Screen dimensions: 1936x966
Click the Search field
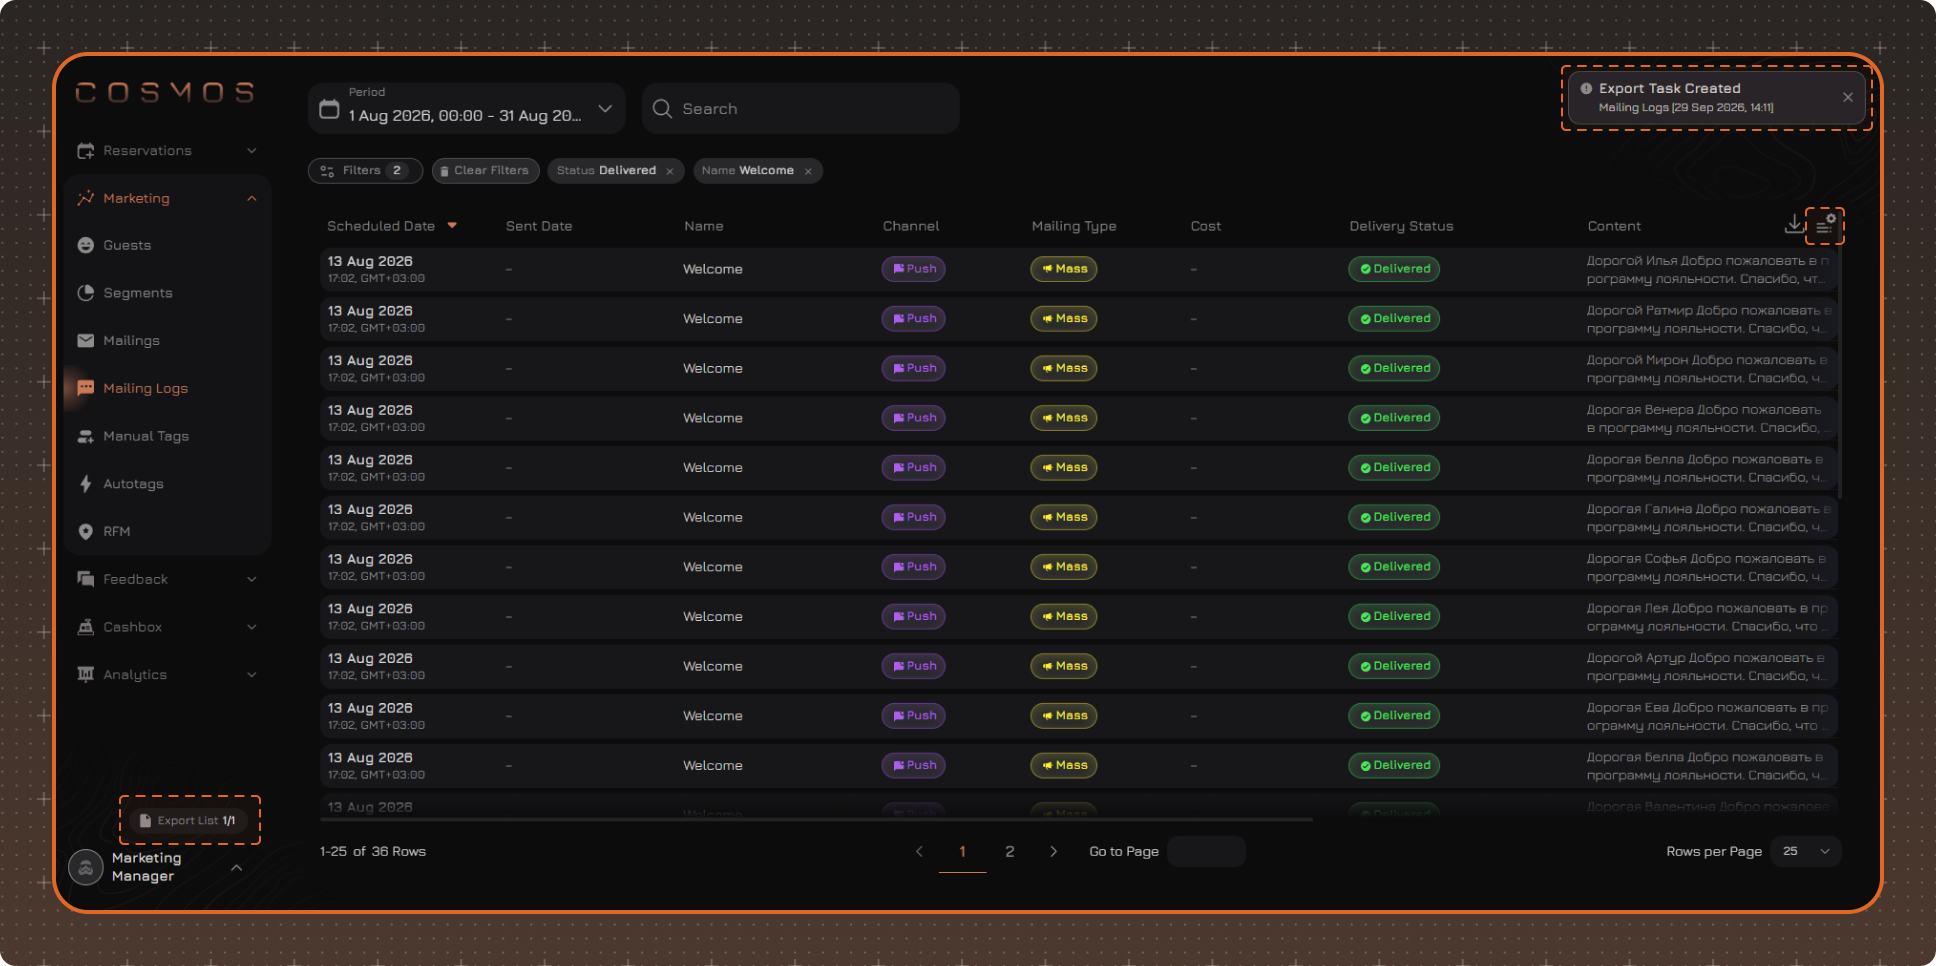tap(801, 109)
